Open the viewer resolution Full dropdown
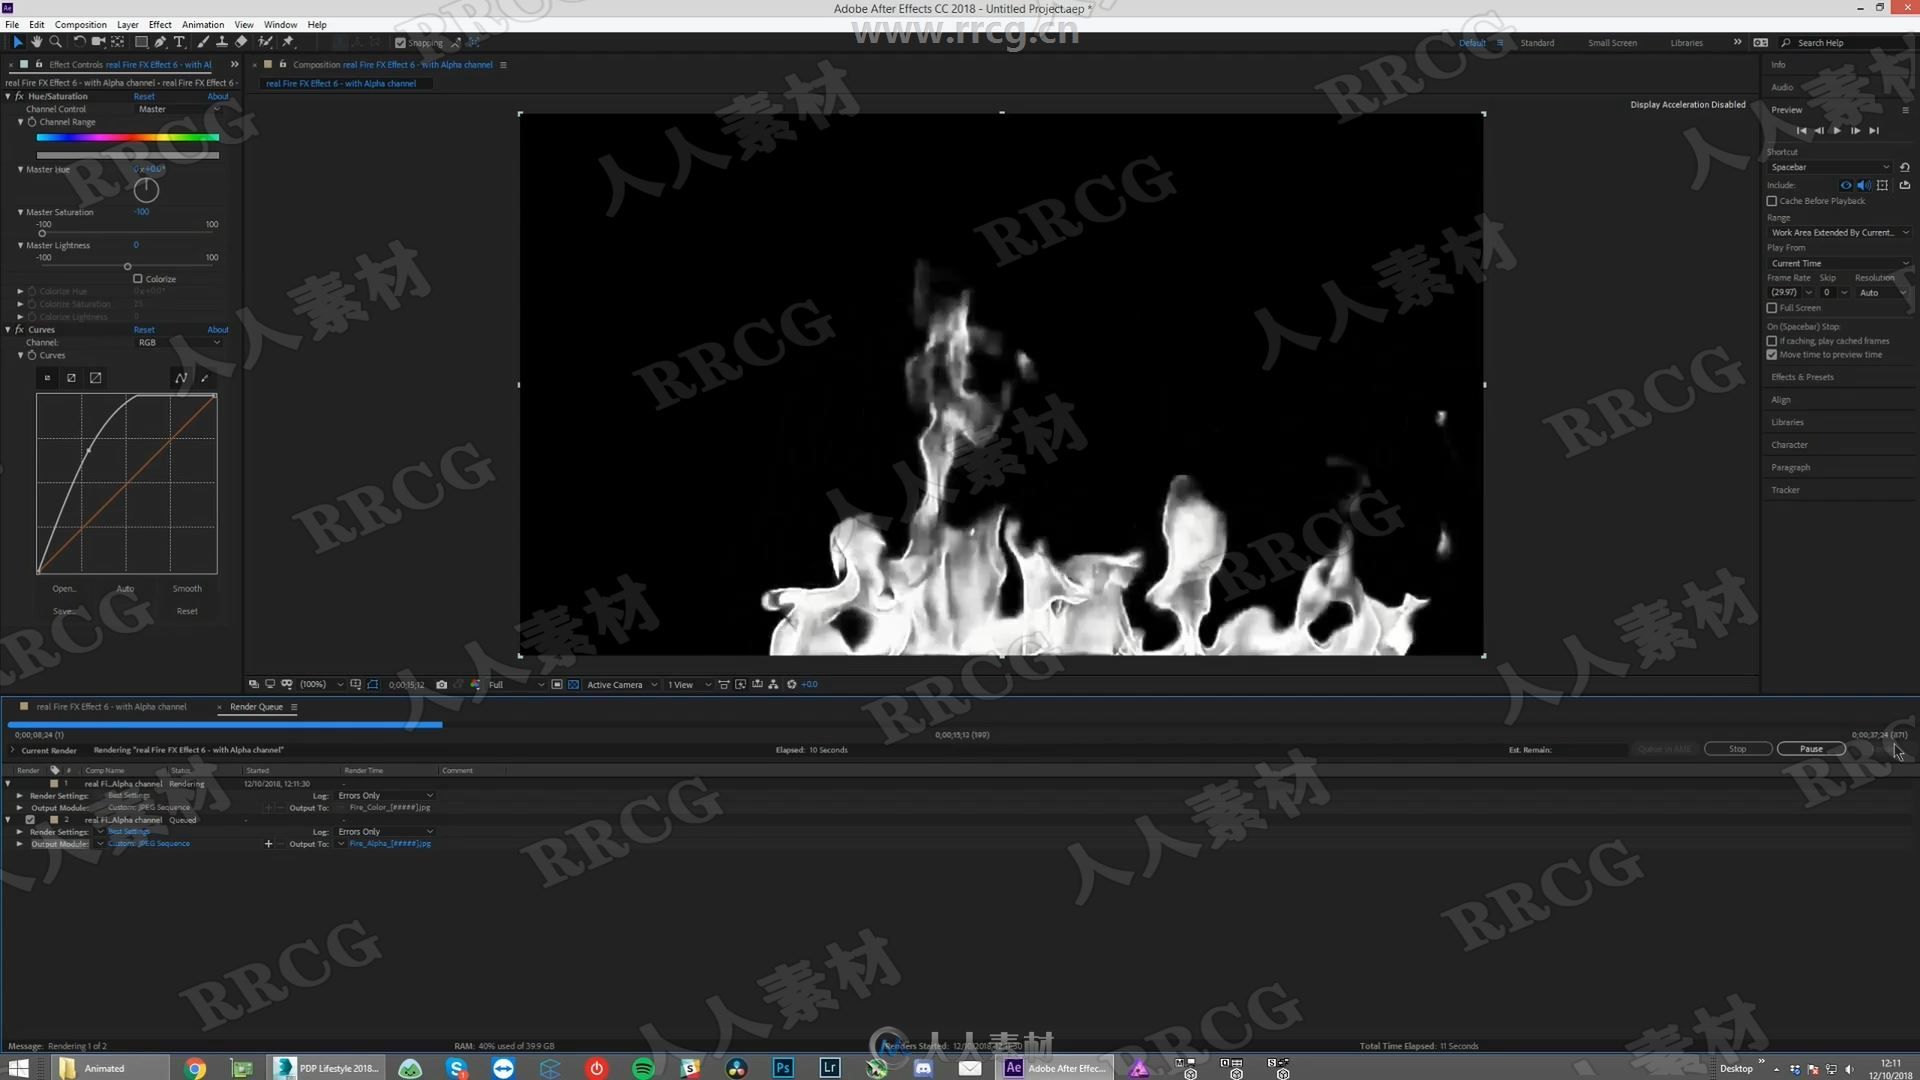 [515, 685]
